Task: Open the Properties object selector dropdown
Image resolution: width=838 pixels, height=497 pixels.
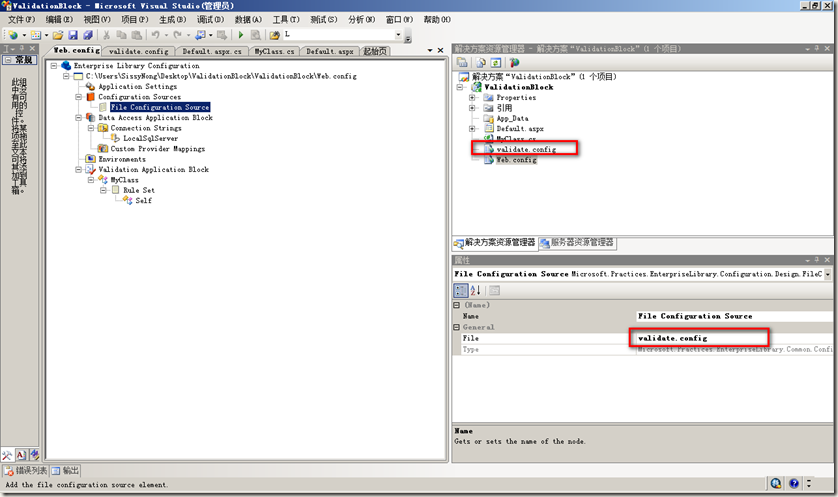Action: (828, 274)
